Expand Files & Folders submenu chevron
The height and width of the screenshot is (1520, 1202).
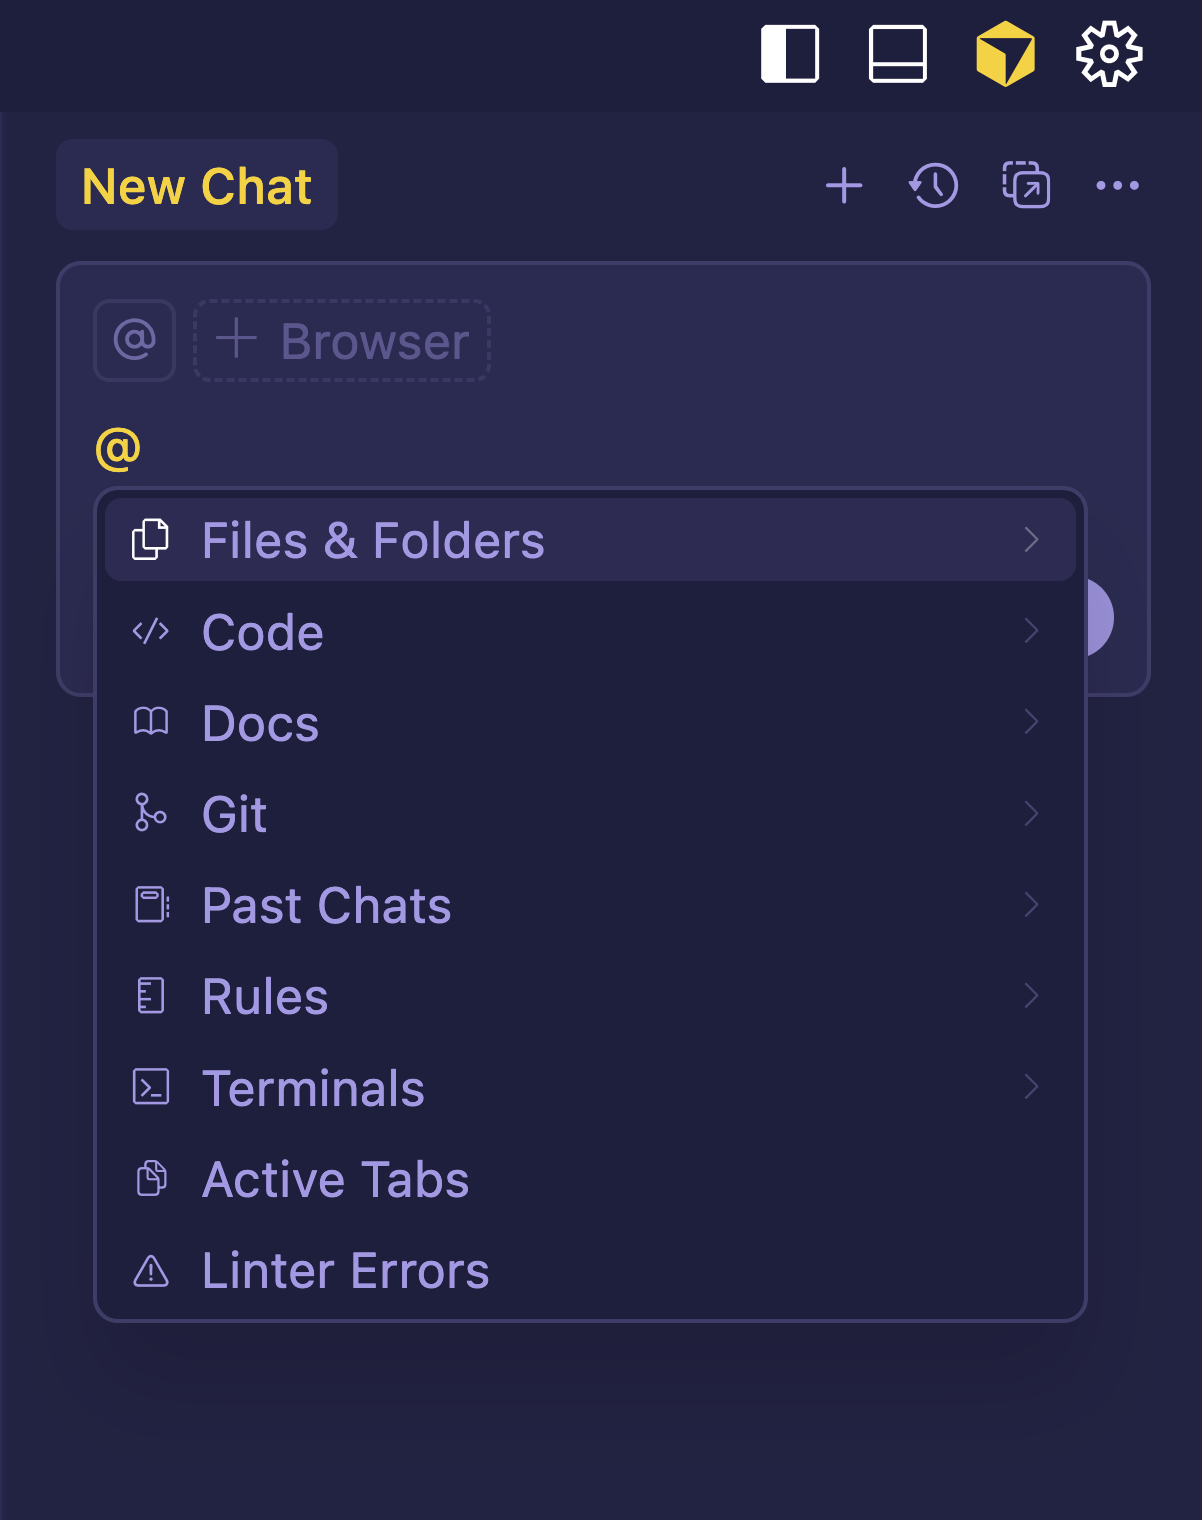click(1032, 540)
